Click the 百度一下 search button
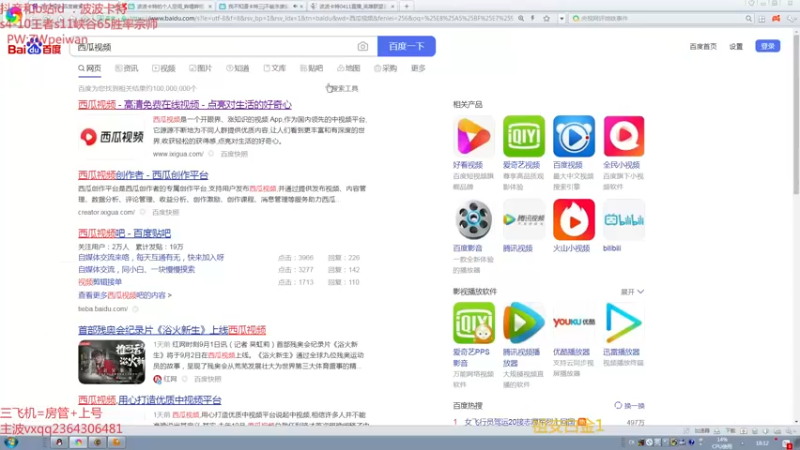 point(406,46)
